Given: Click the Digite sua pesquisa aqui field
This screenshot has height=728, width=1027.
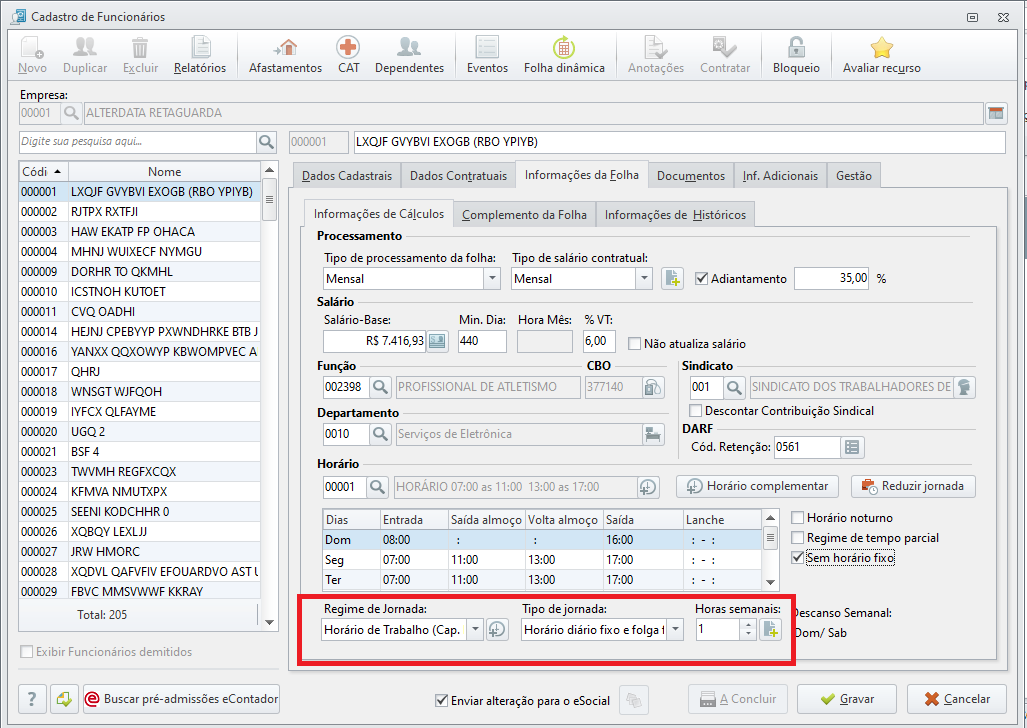Looking at the screenshot, I should coord(138,142).
